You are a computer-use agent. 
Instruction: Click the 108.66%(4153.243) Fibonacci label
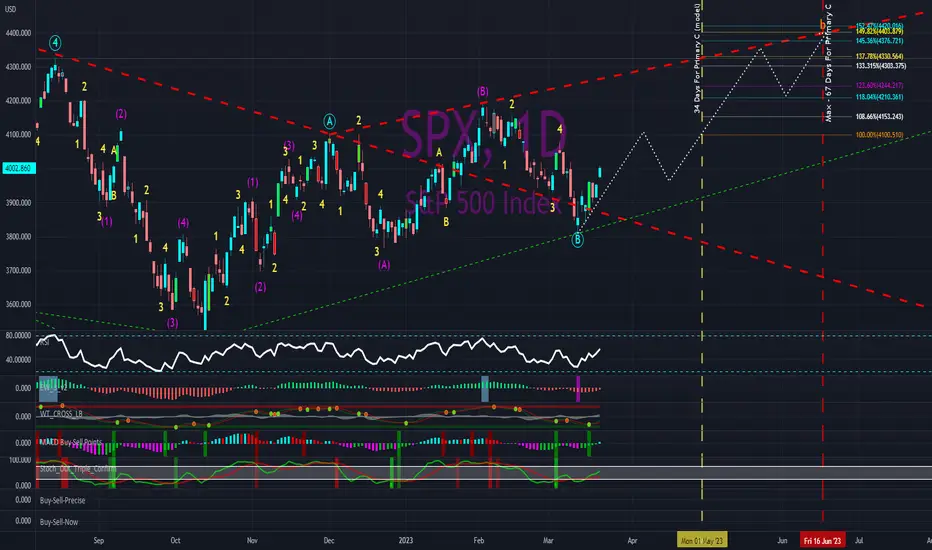click(879, 117)
